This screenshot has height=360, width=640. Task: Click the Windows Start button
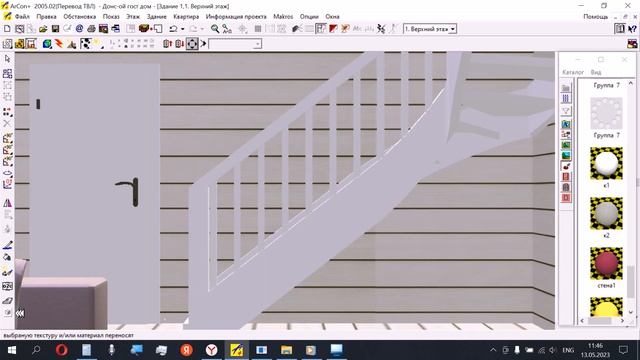(11, 350)
